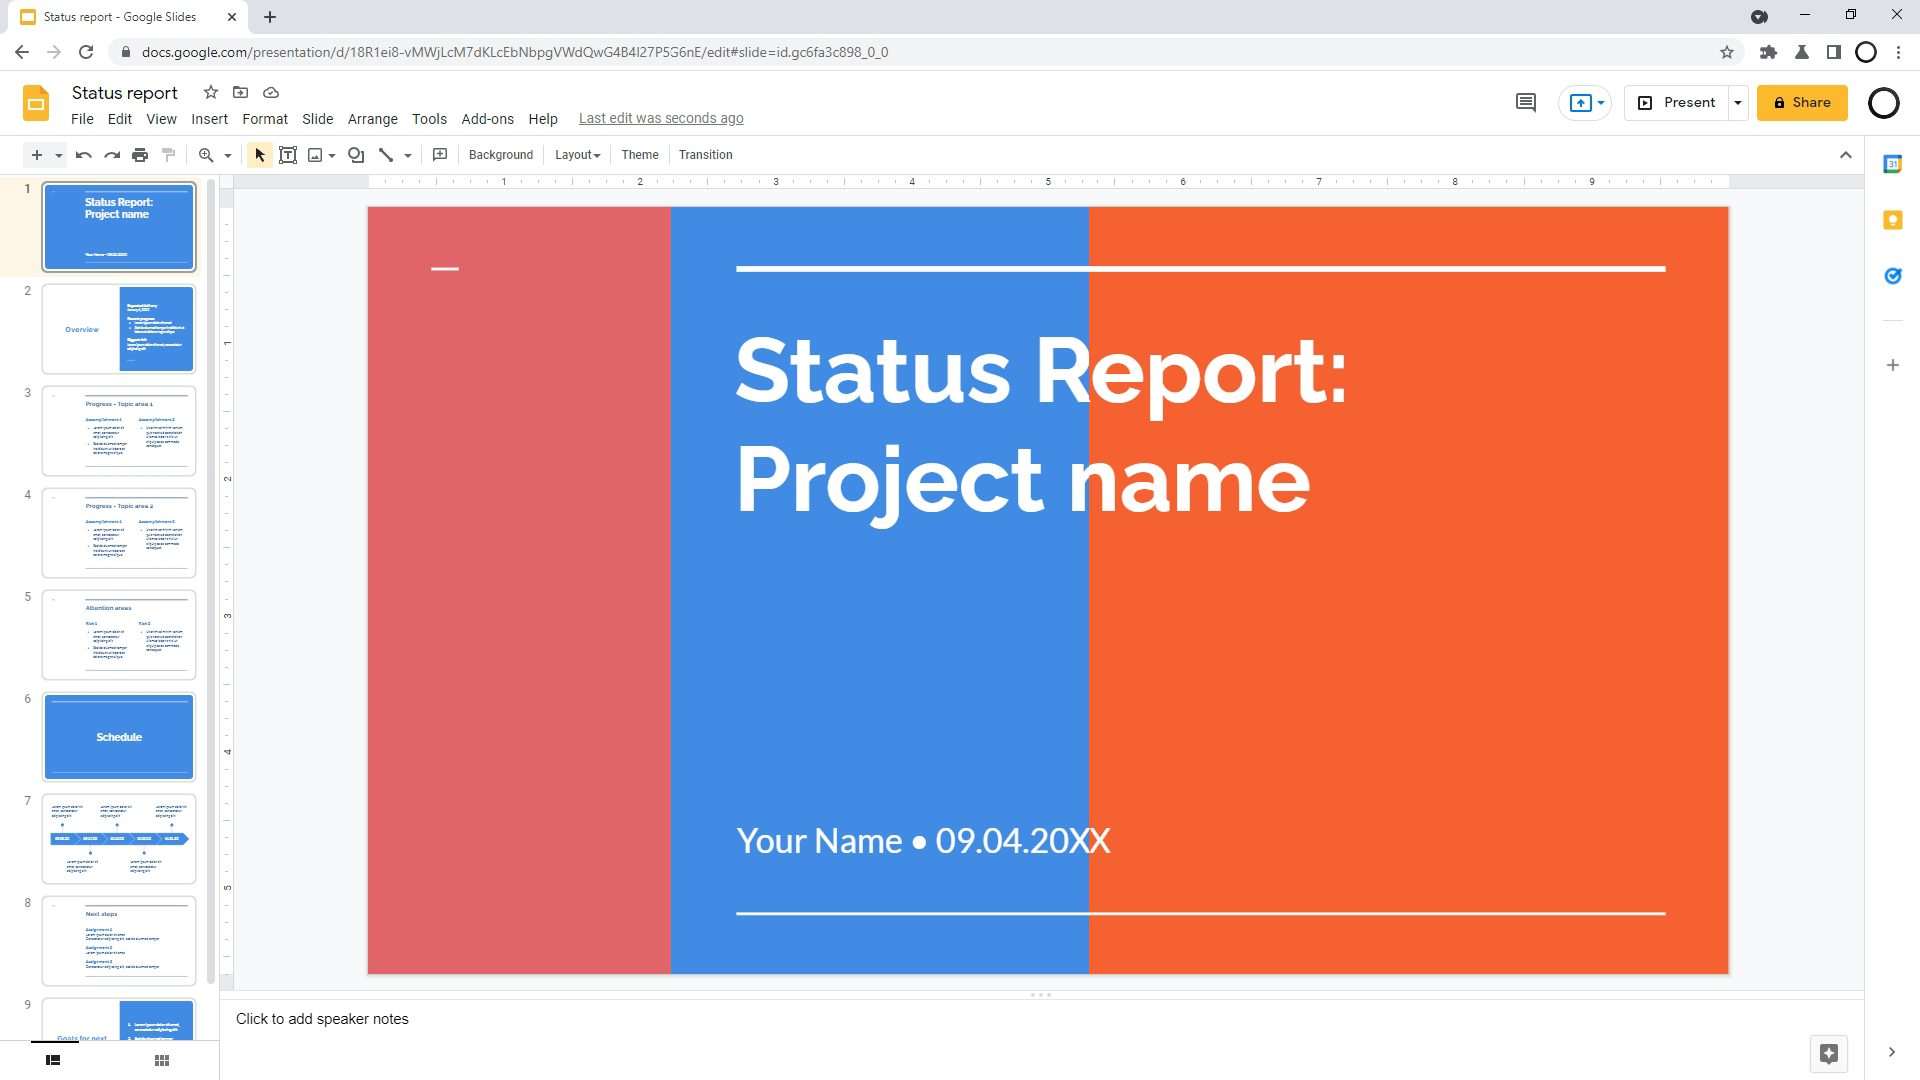This screenshot has width=1920, height=1080.
Task: Click the slideshow grid view icon
Action: pyautogui.click(x=161, y=1060)
